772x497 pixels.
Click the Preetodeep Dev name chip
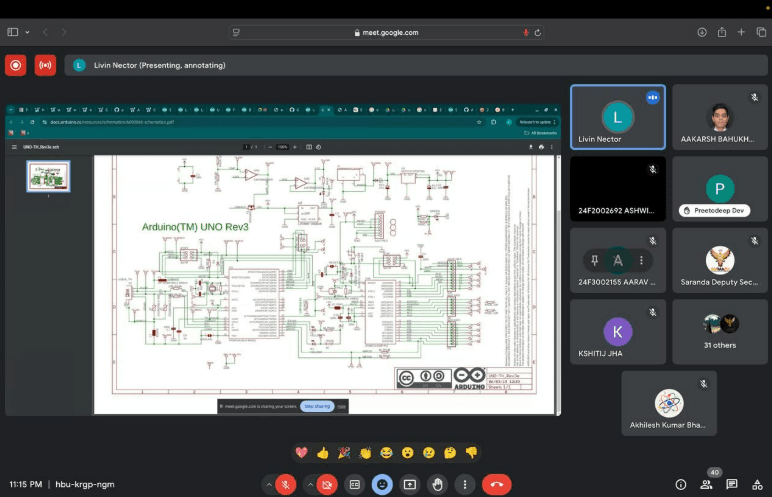click(x=714, y=210)
